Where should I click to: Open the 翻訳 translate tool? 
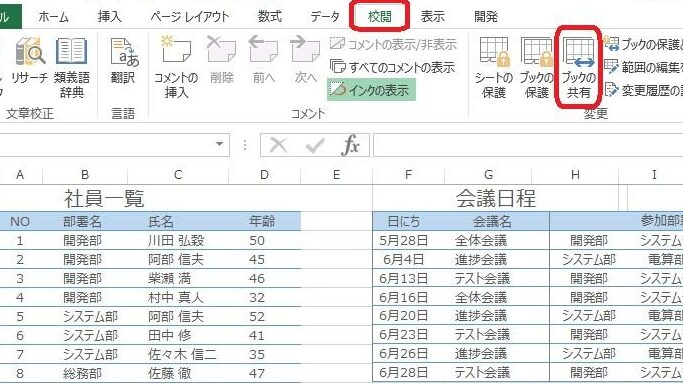(123, 61)
